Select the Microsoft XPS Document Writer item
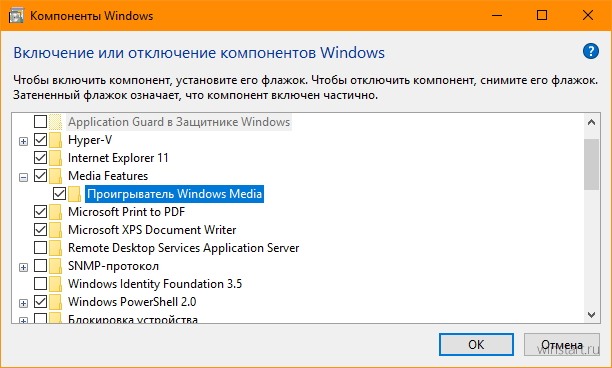This screenshot has height=368, width=612. 152,229
